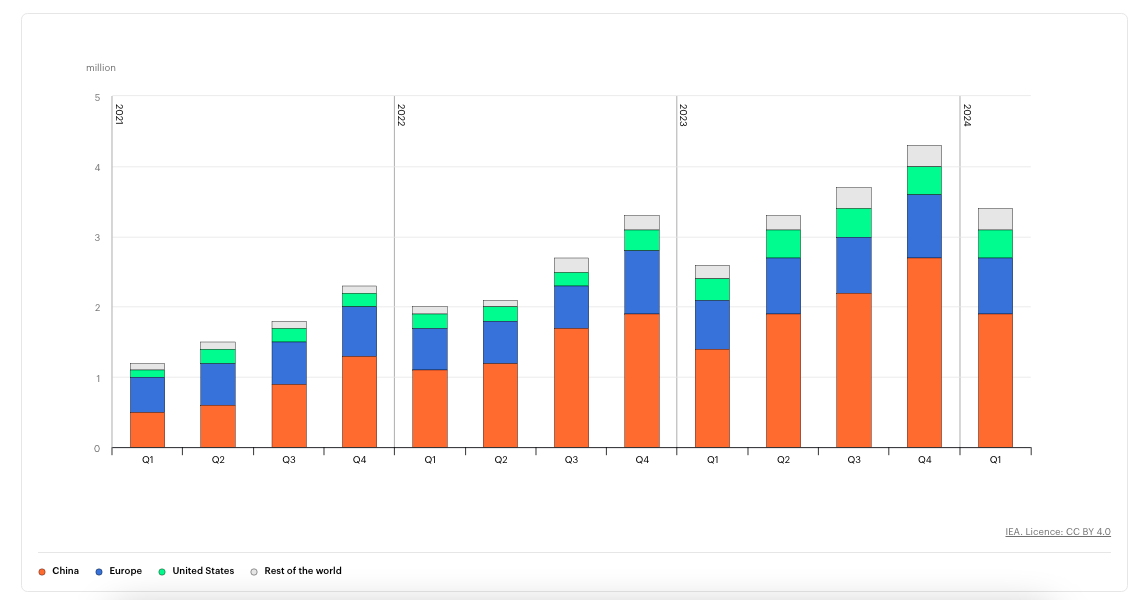Image resolution: width=1147 pixels, height=600 pixels.
Task: Select the United States segment of 2024 Q1 bar
Action: pyautogui.click(x=996, y=244)
